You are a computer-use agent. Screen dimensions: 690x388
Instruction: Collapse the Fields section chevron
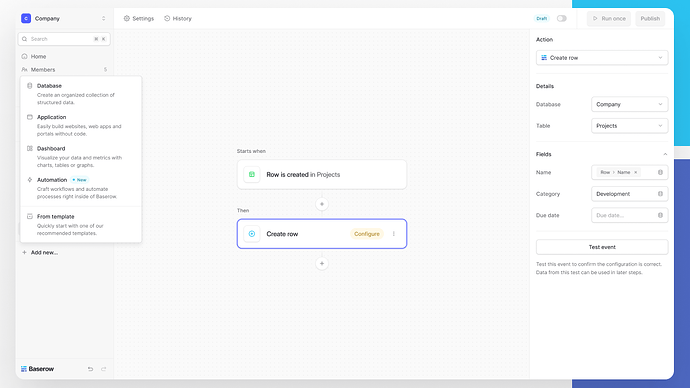pyautogui.click(x=665, y=154)
